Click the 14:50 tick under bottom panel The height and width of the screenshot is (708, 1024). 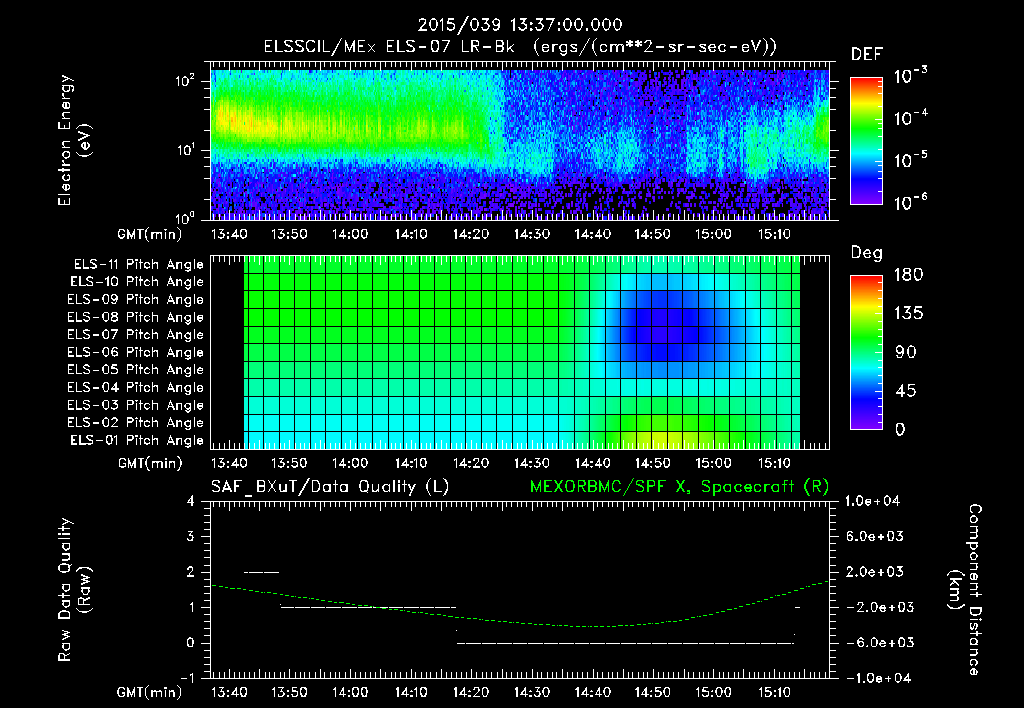pyautogui.click(x=652, y=692)
